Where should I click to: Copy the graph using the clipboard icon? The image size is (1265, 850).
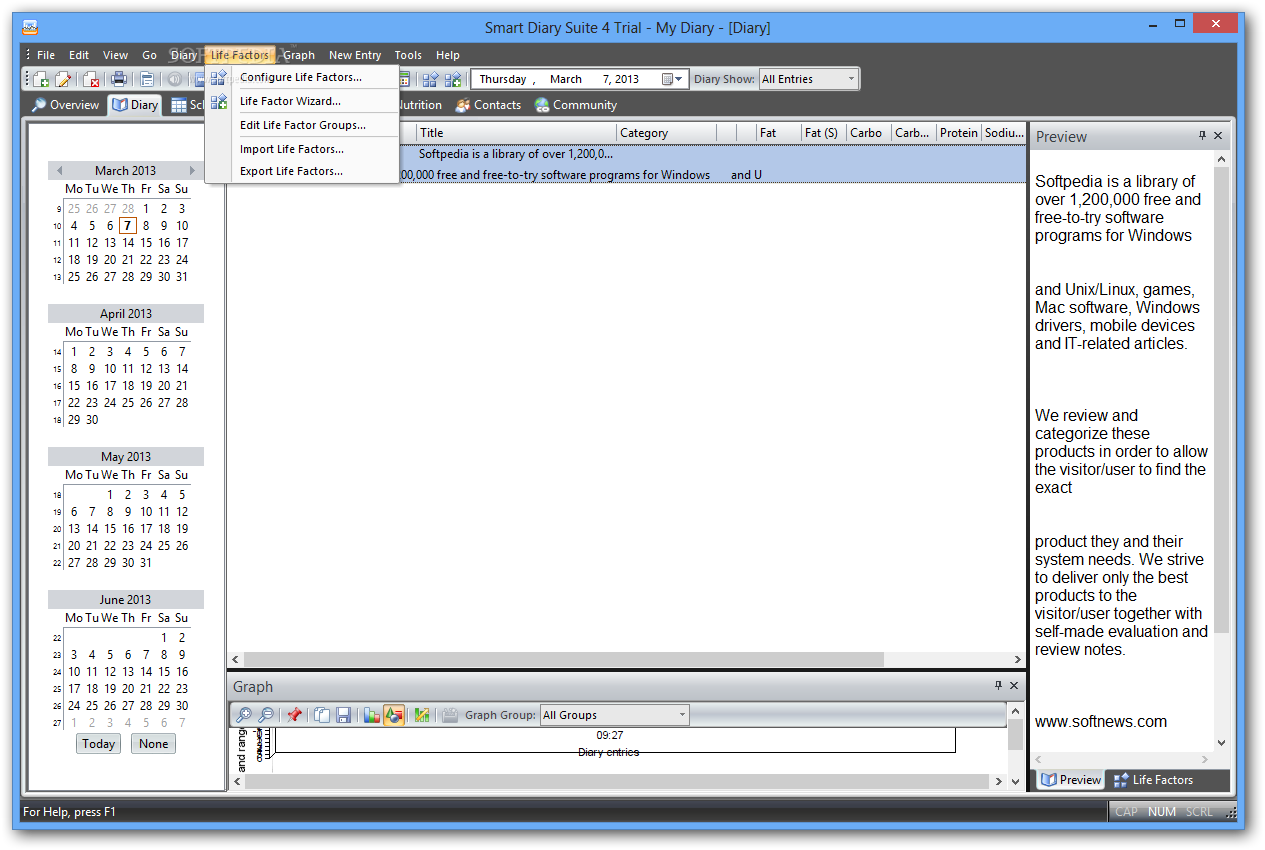pyautogui.click(x=322, y=715)
